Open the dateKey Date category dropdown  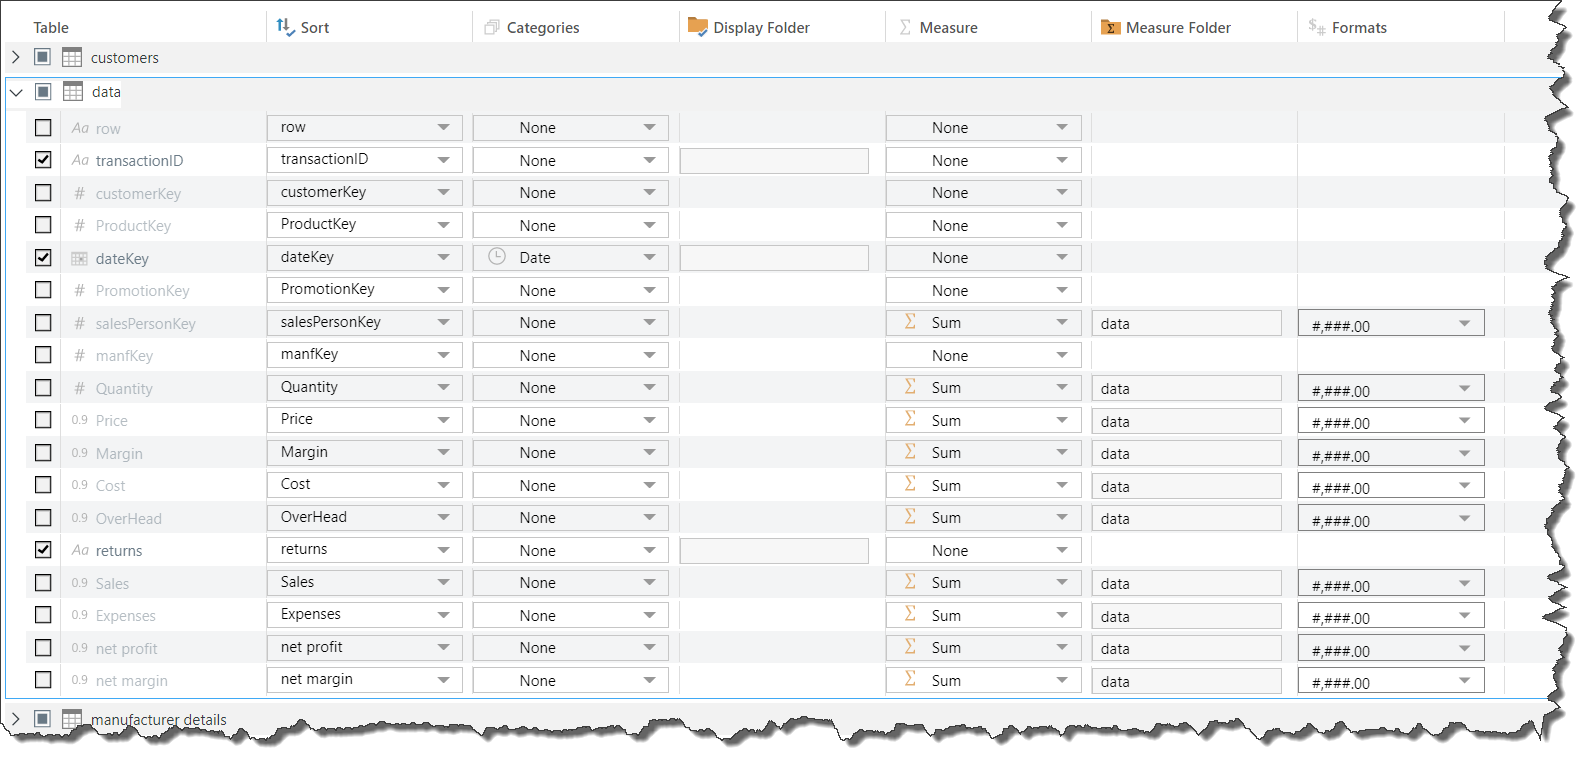[x=649, y=258]
